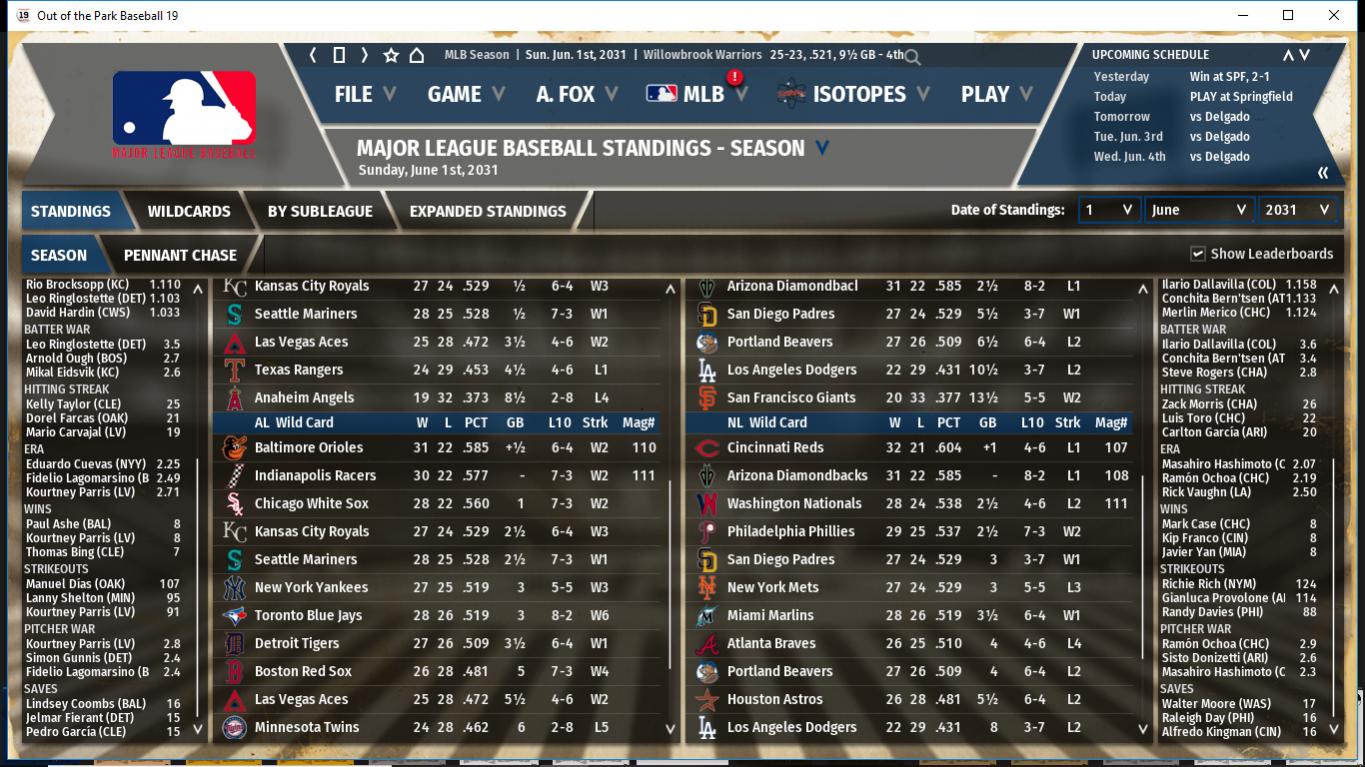Collapse the upcoming schedule panel
The width and height of the screenshot is (1365, 767).
(x=1323, y=173)
